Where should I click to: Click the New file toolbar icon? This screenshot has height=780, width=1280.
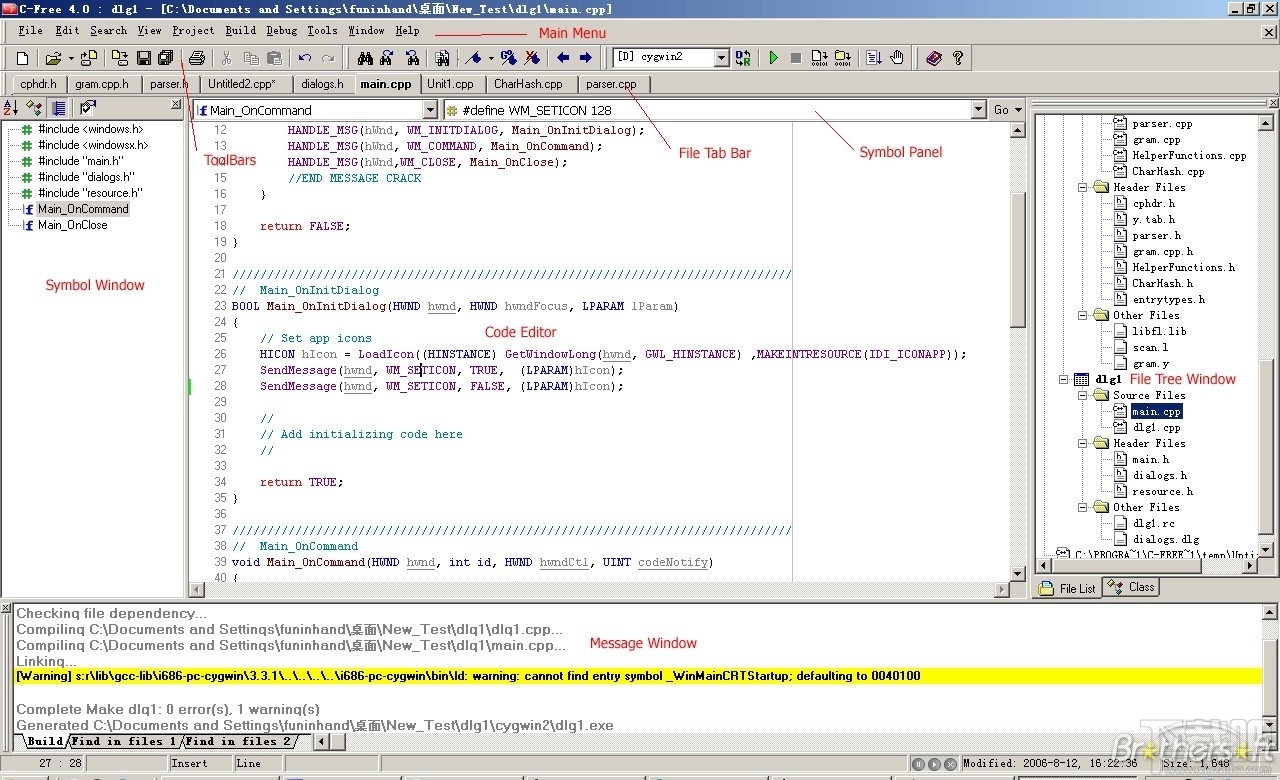click(x=22, y=58)
